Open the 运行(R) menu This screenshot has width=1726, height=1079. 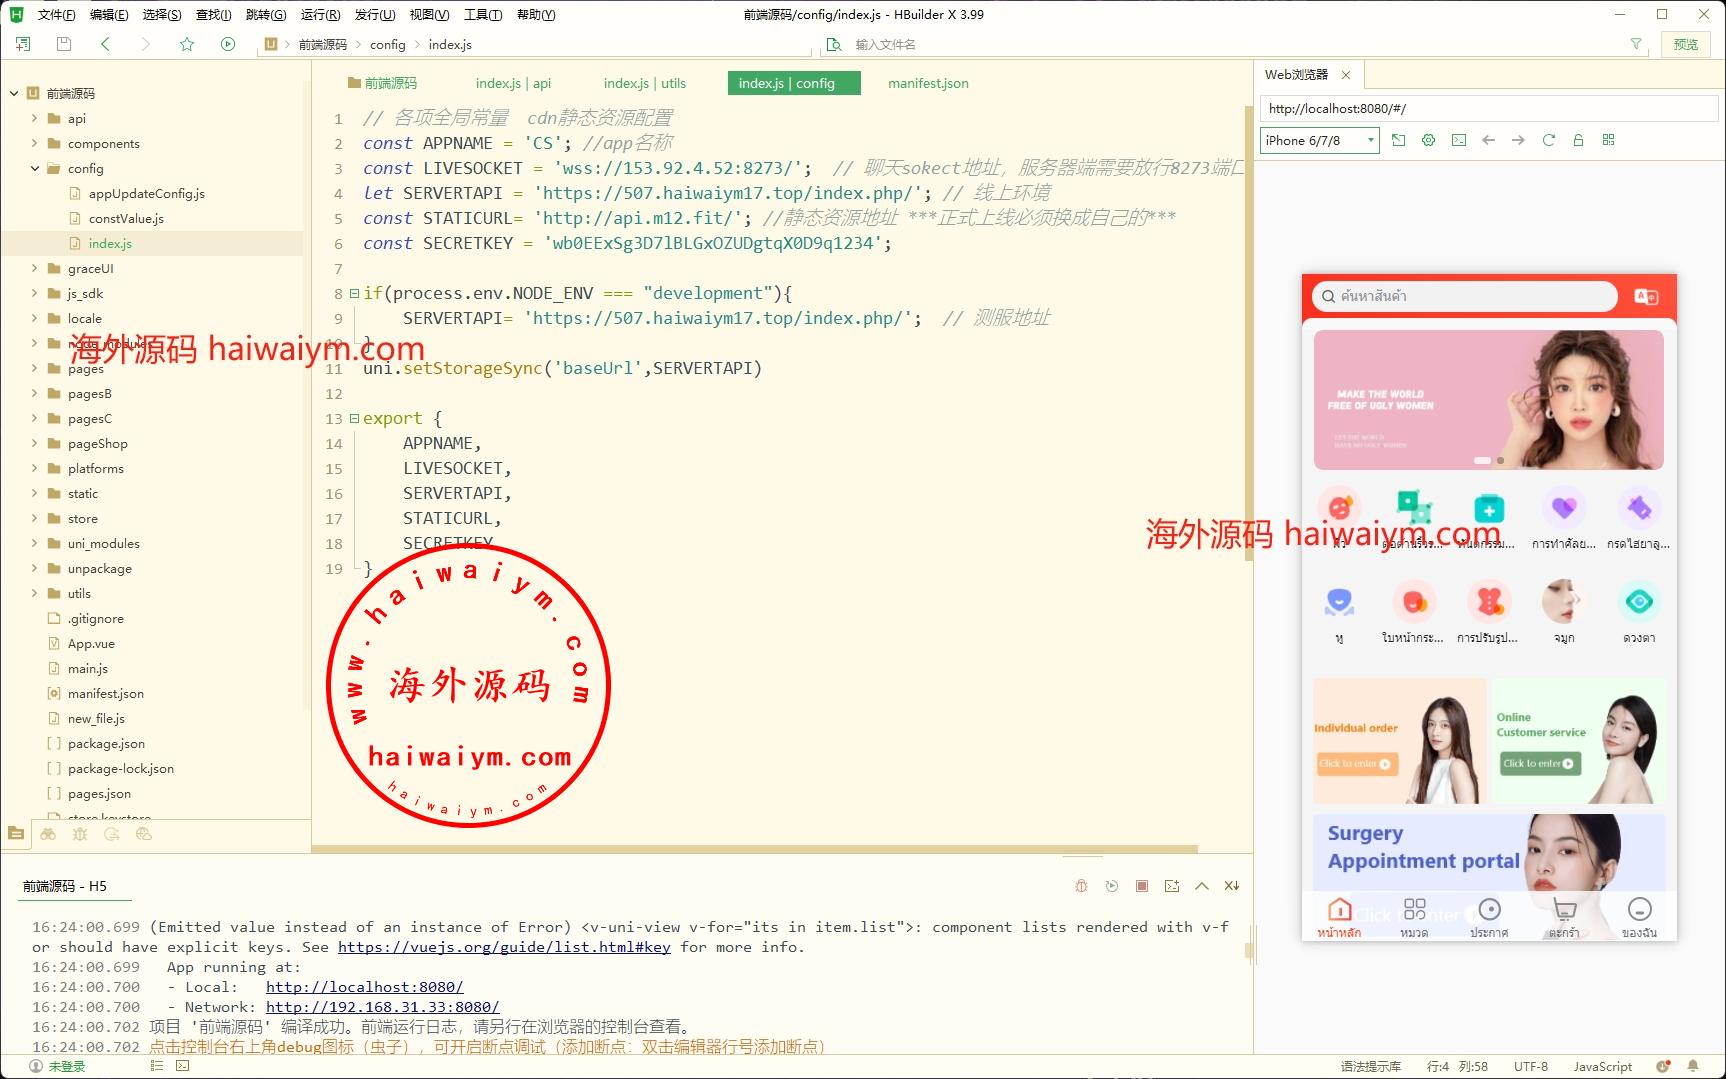click(320, 15)
